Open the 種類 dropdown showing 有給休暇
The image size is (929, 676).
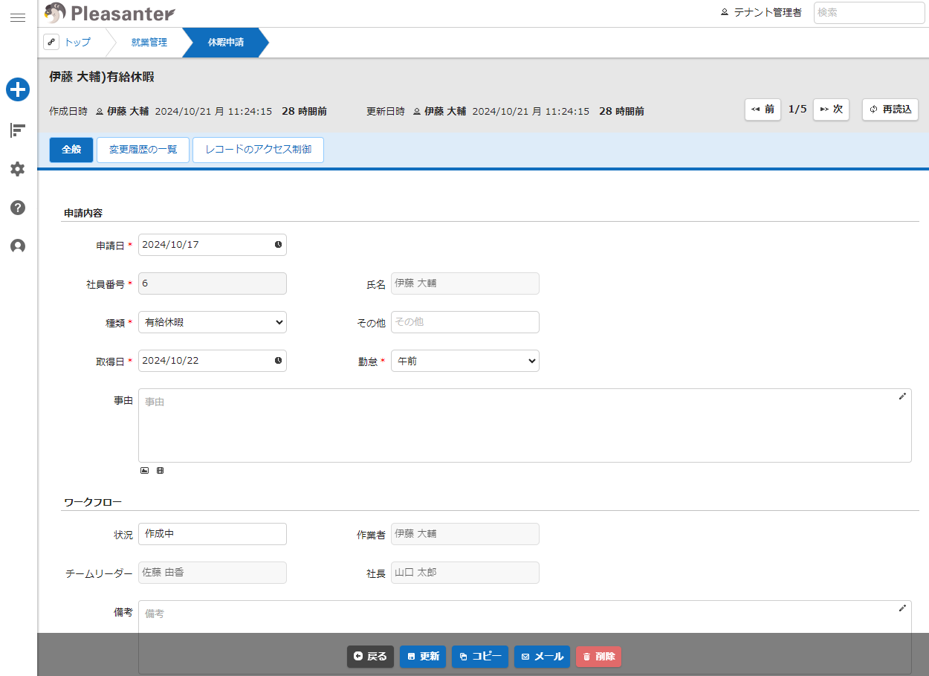click(212, 322)
